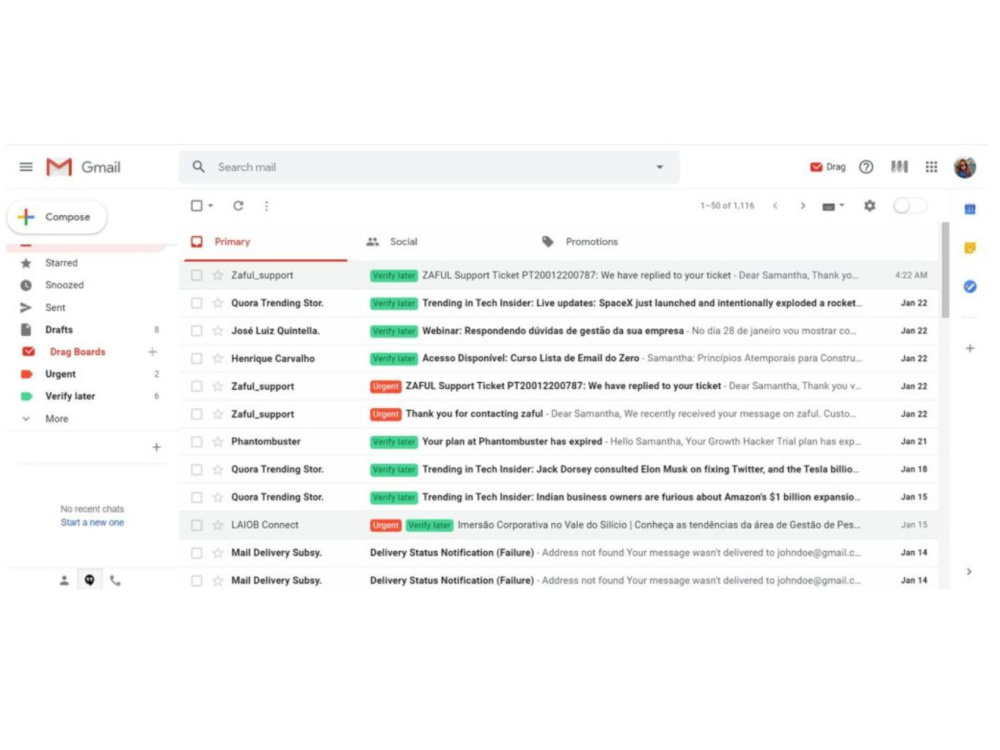1000x750 pixels.
Task: Open Drag Boards in sidebar
Action: click(x=77, y=352)
